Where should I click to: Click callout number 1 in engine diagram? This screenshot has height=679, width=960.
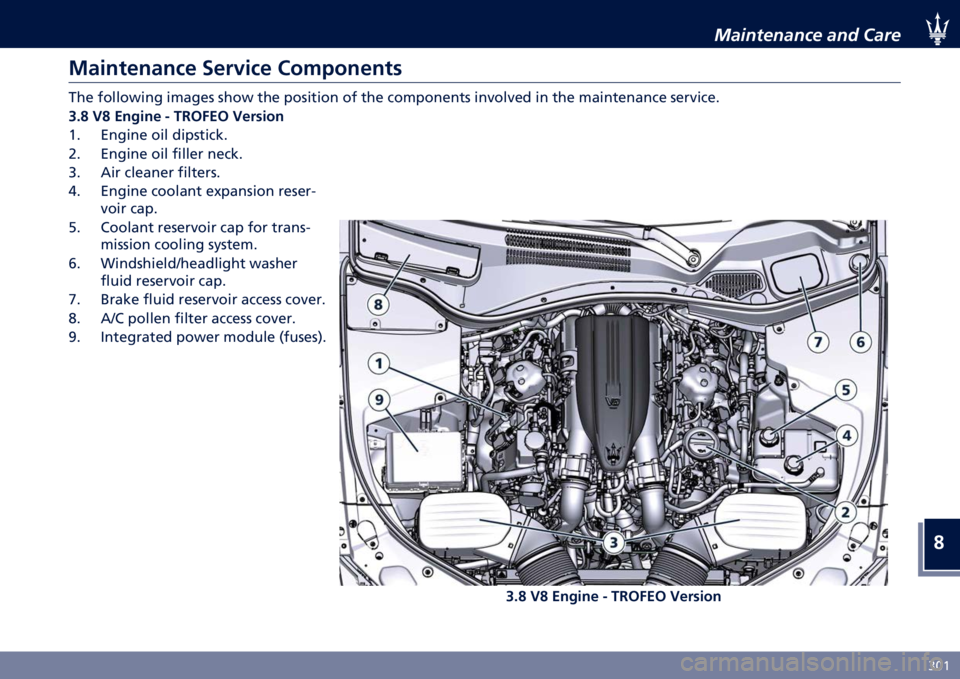pos(379,364)
